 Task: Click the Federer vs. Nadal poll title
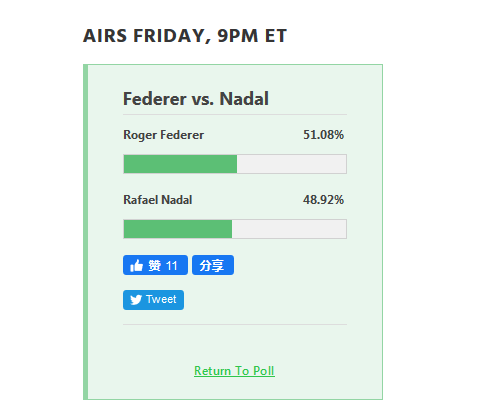tap(196, 99)
